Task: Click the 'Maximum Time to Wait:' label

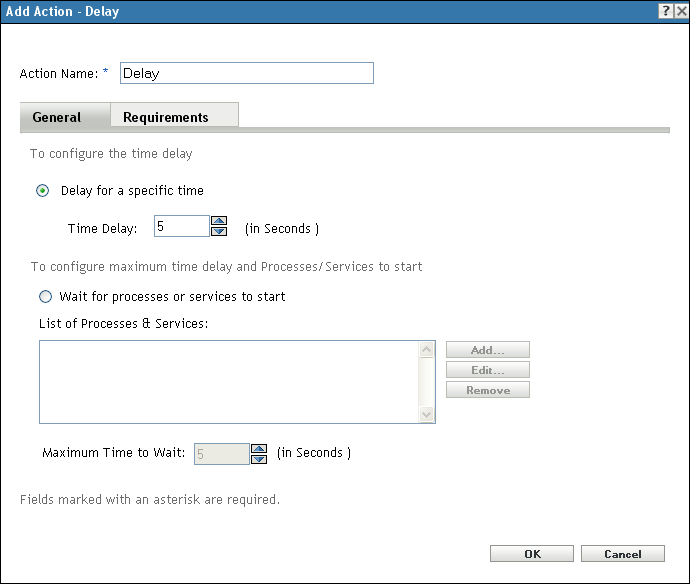Action: click(x=114, y=452)
